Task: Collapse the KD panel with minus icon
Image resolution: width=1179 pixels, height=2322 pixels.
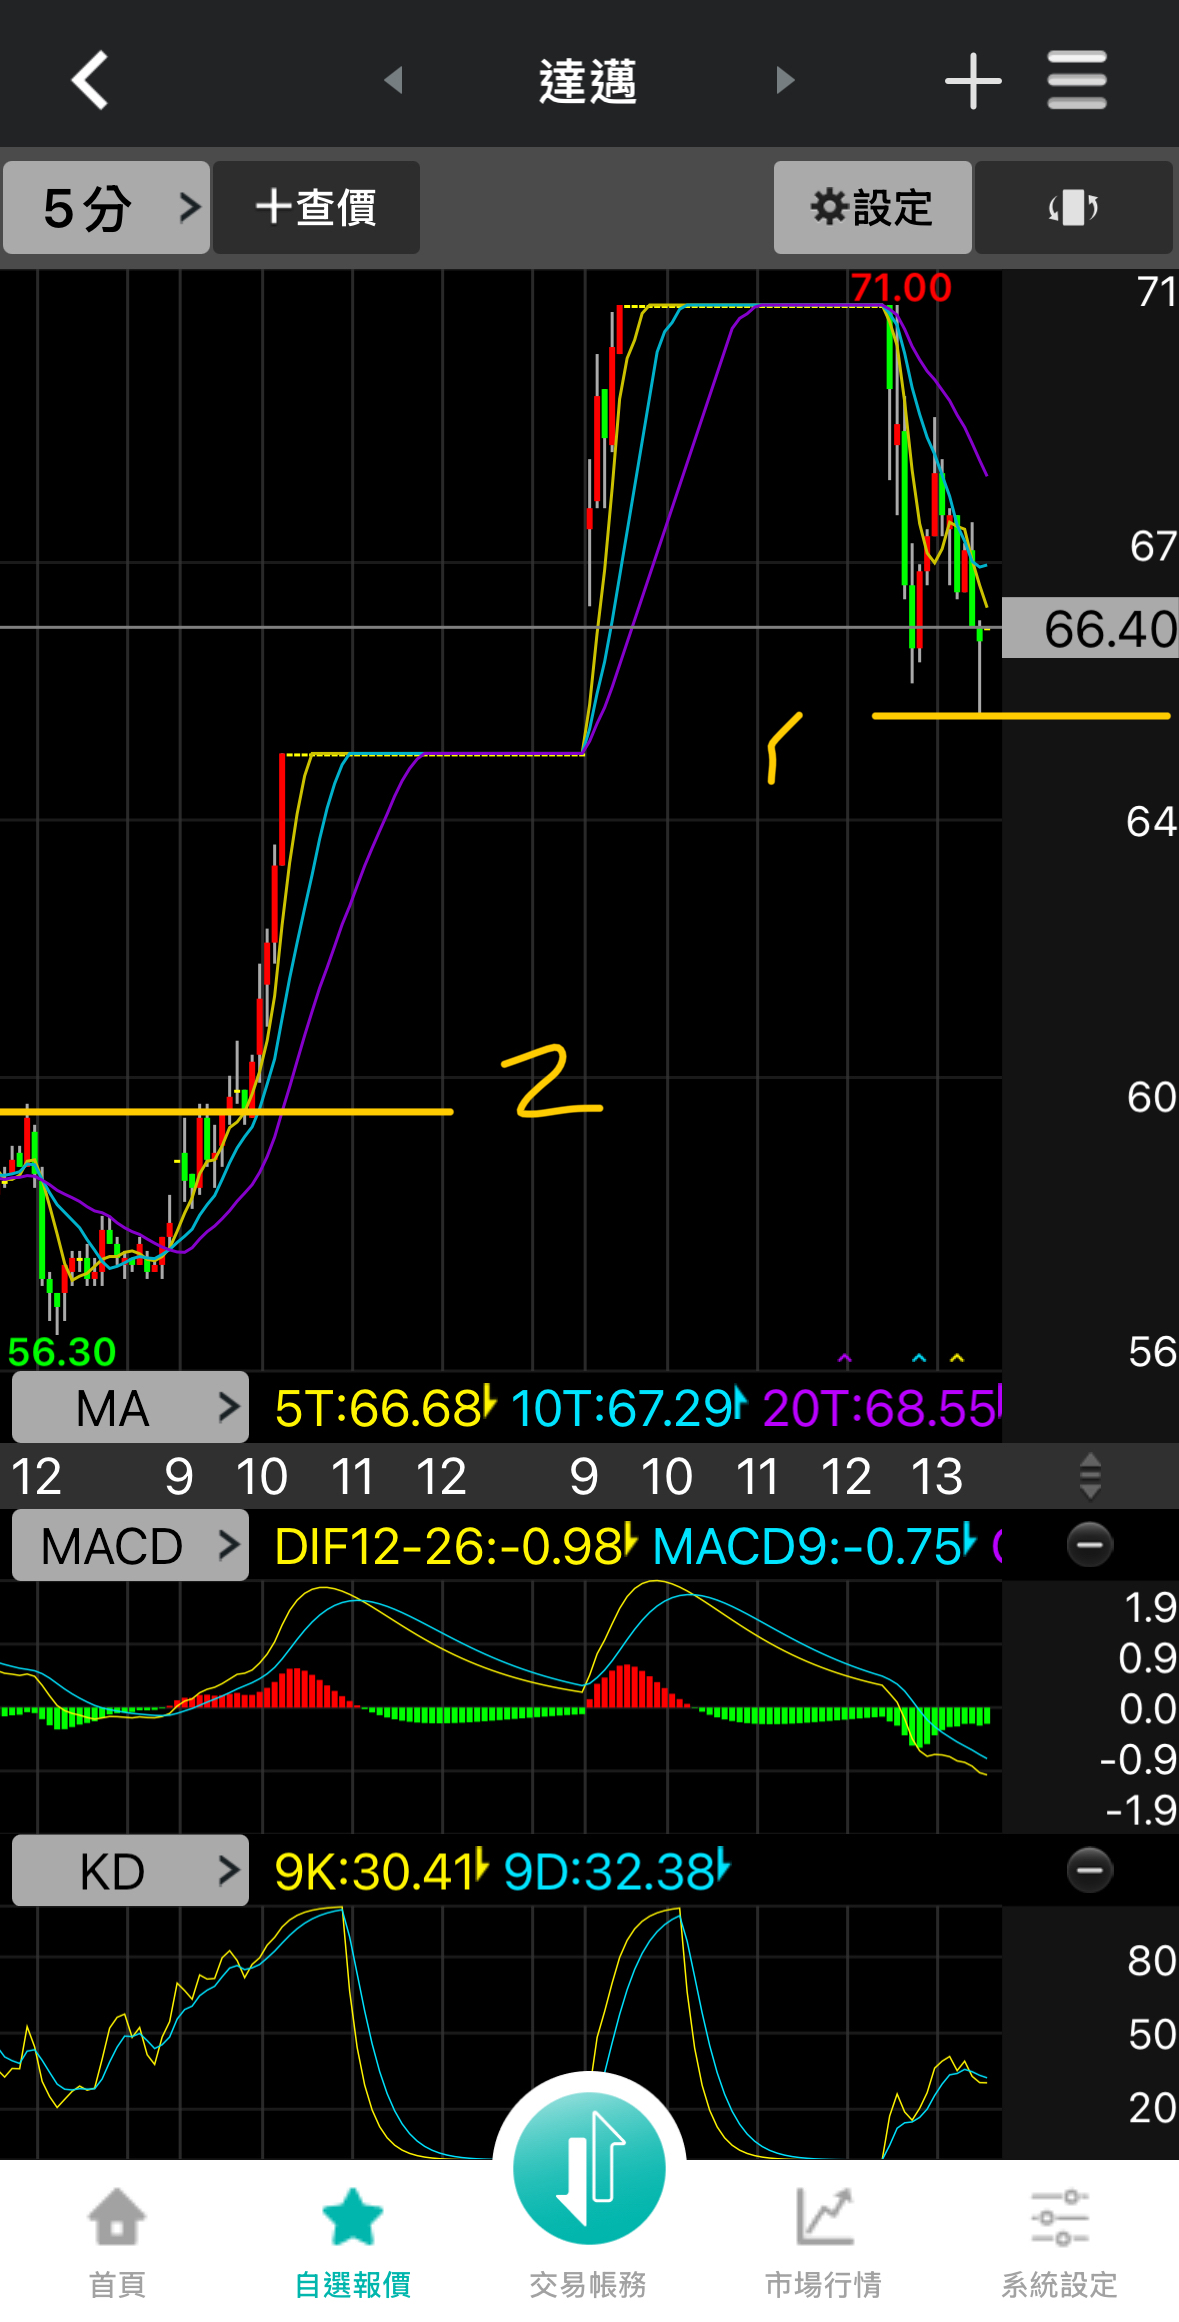Action: [1089, 1870]
